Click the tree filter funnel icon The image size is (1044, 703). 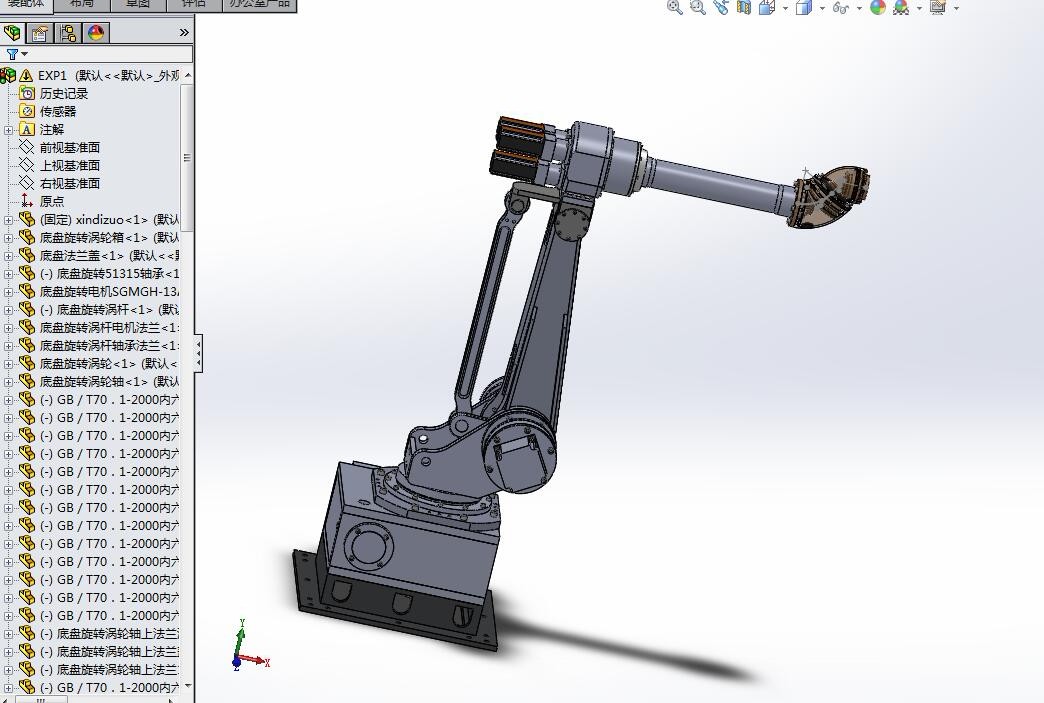(12, 54)
